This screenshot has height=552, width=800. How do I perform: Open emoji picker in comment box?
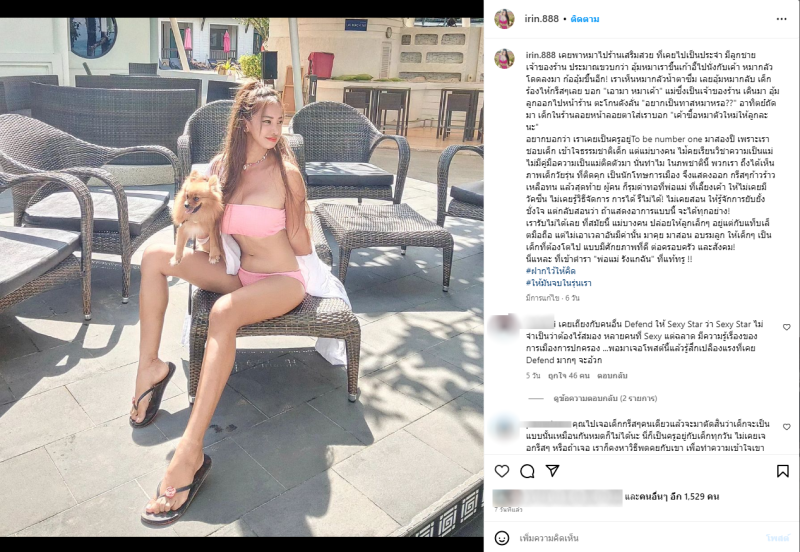502,538
